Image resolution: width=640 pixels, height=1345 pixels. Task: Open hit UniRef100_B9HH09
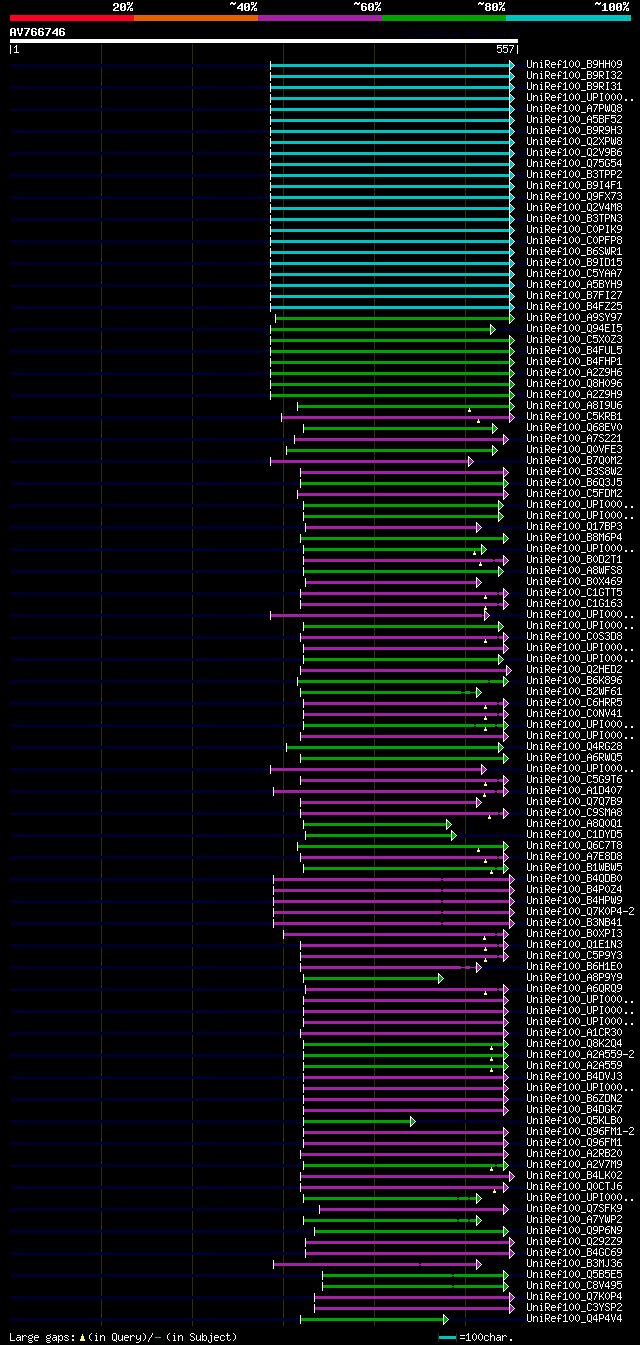point(576,65)
